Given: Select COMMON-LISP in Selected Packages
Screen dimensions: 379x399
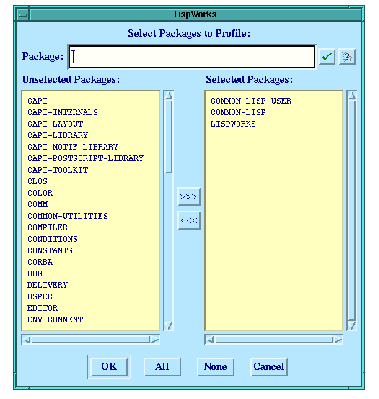Looking at the screenshot, I should (238, 112).
